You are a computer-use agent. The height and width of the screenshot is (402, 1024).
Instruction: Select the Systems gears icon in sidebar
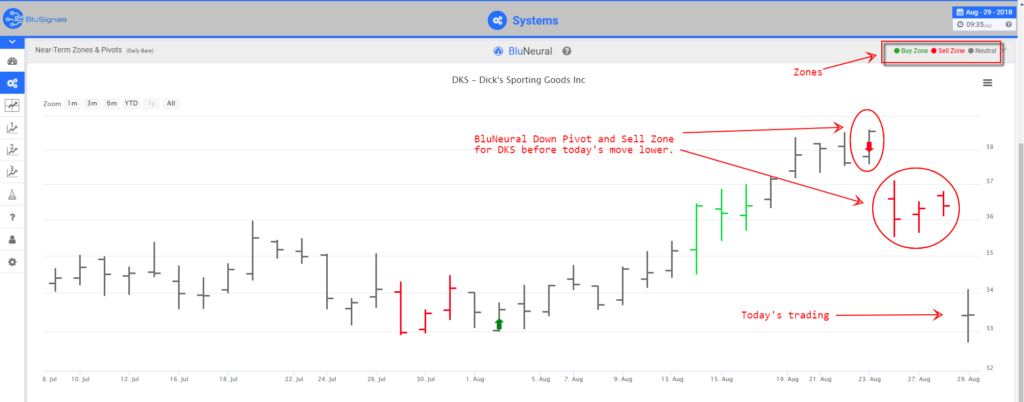click(12, 83)
